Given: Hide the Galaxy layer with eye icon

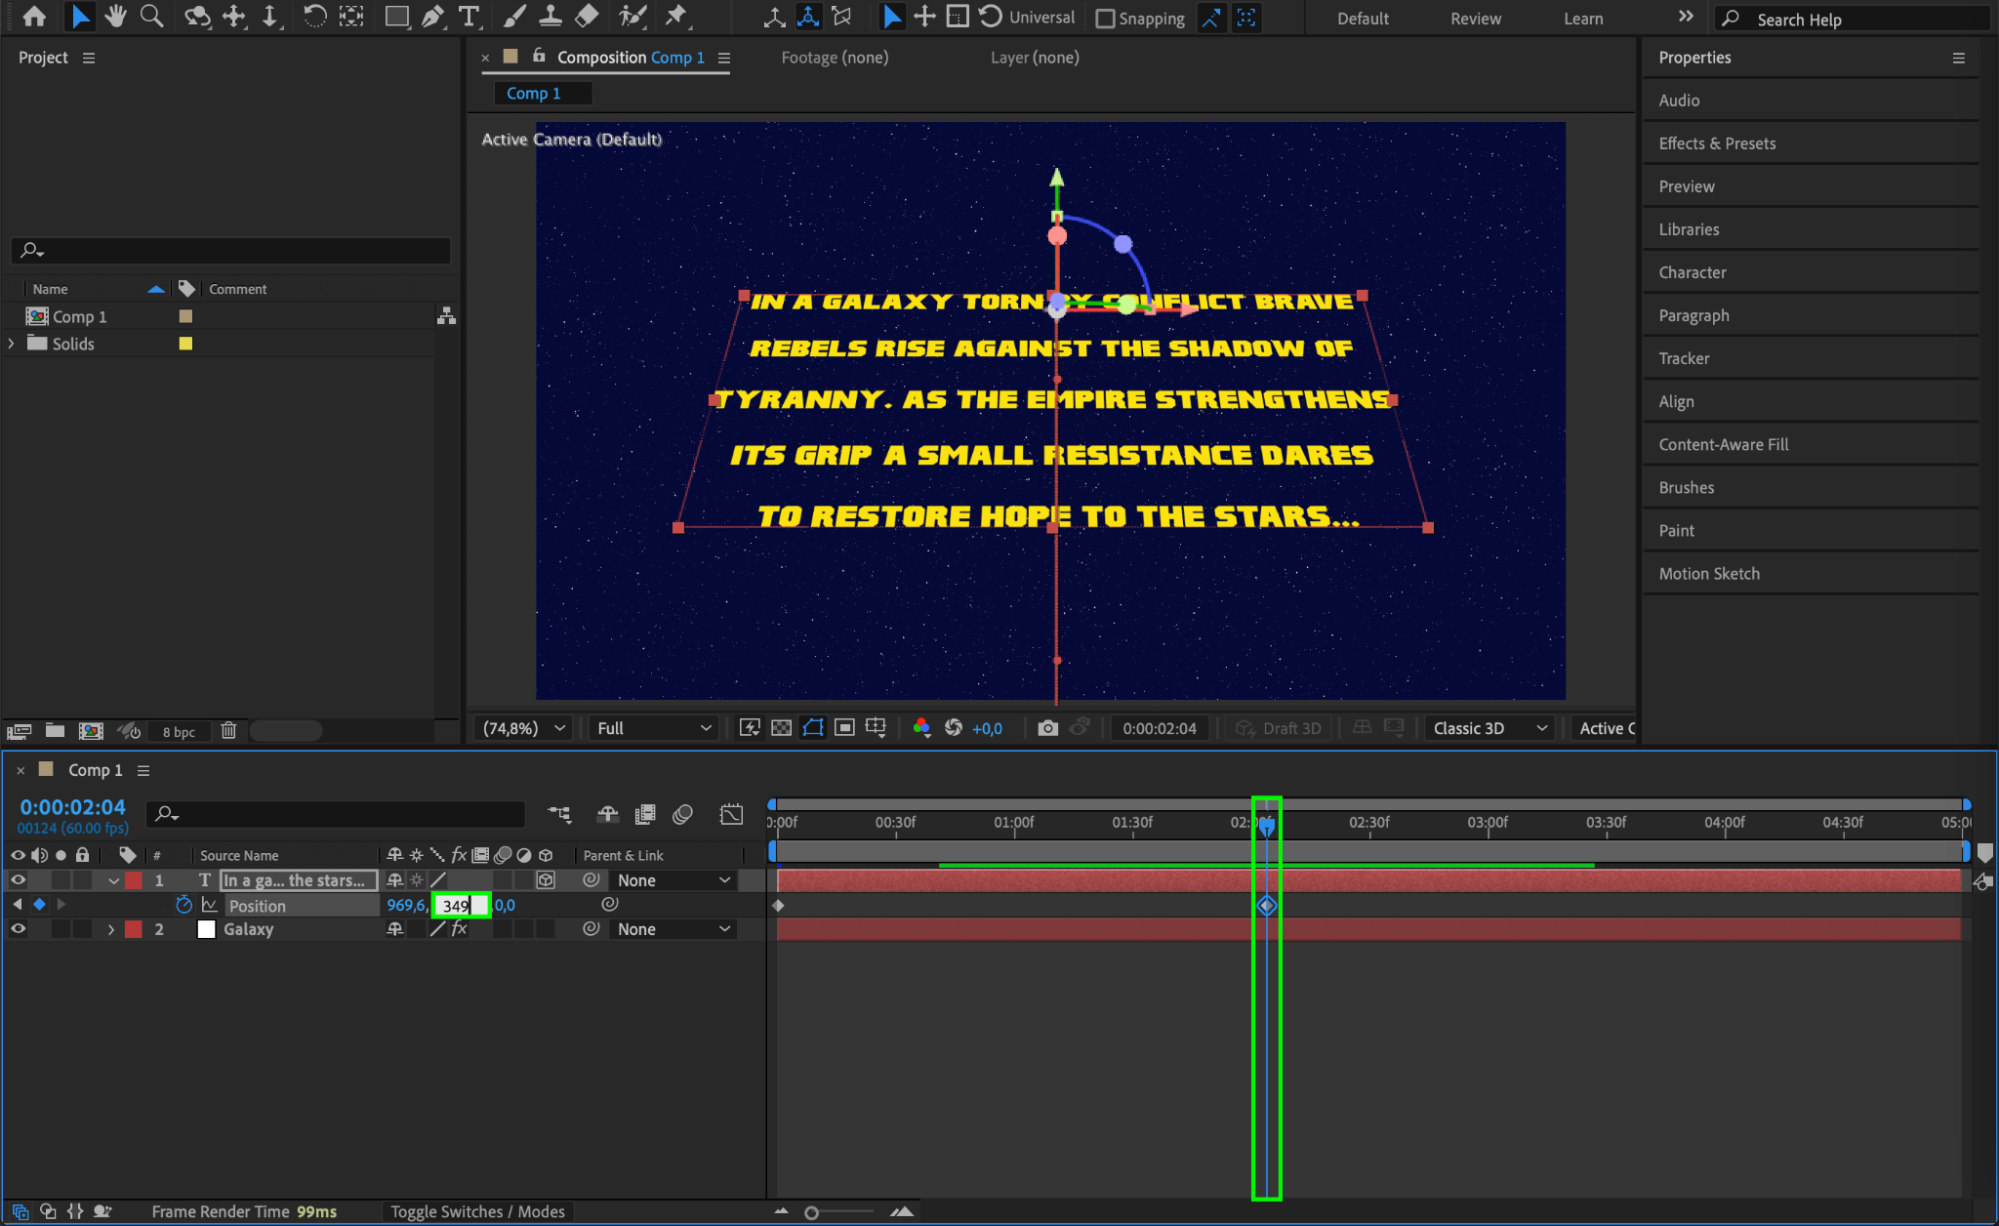Looking at the screenshot, I should (x=18, y=929).
